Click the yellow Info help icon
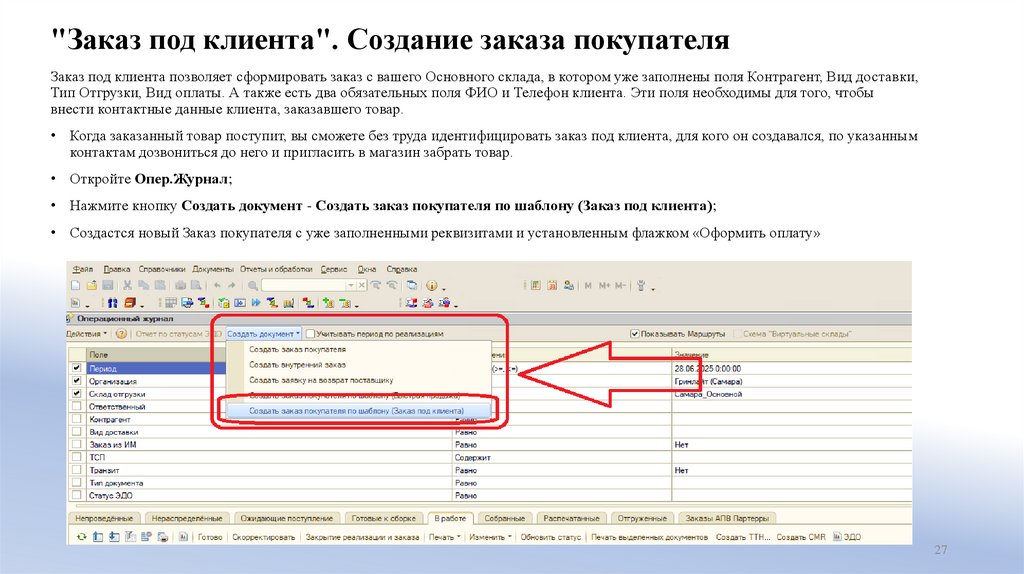 (431, 285)
